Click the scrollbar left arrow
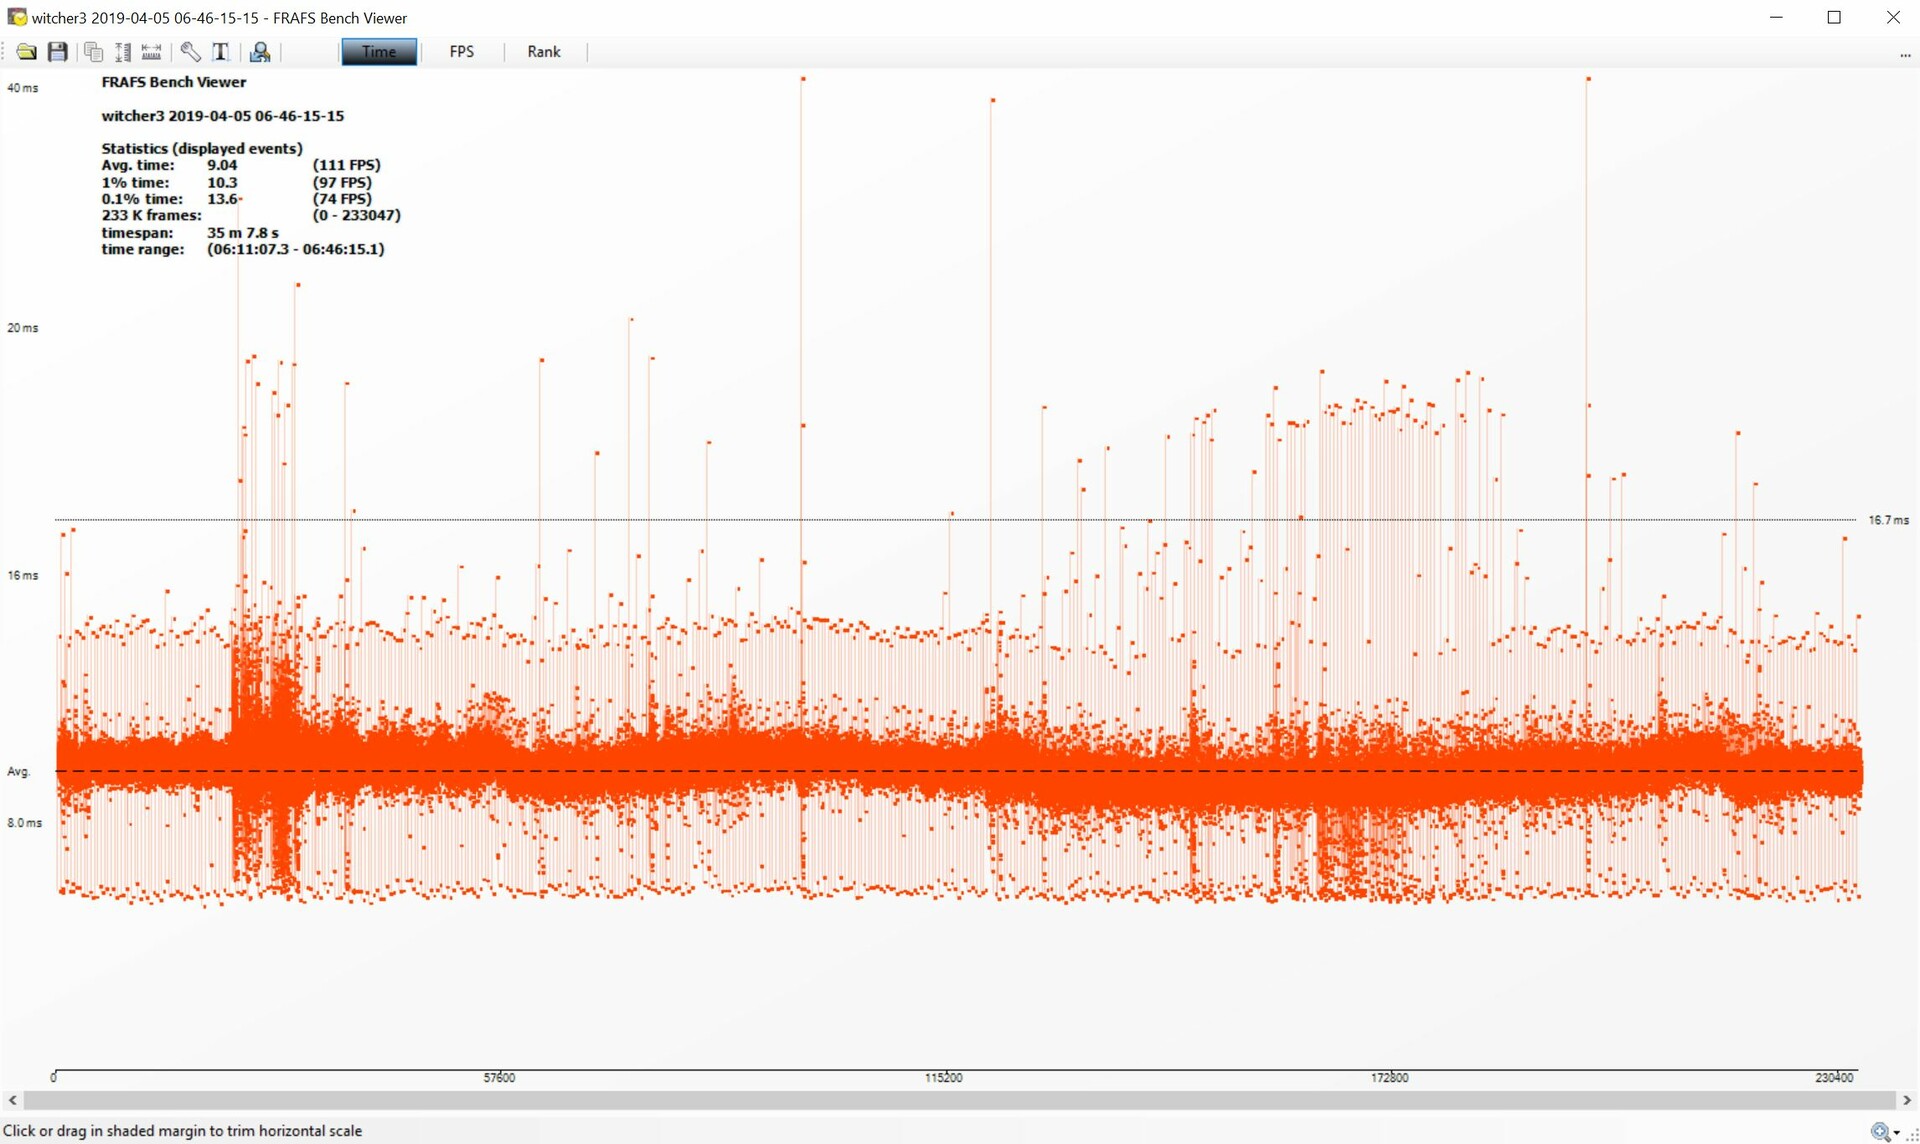 coord(12,1100)
